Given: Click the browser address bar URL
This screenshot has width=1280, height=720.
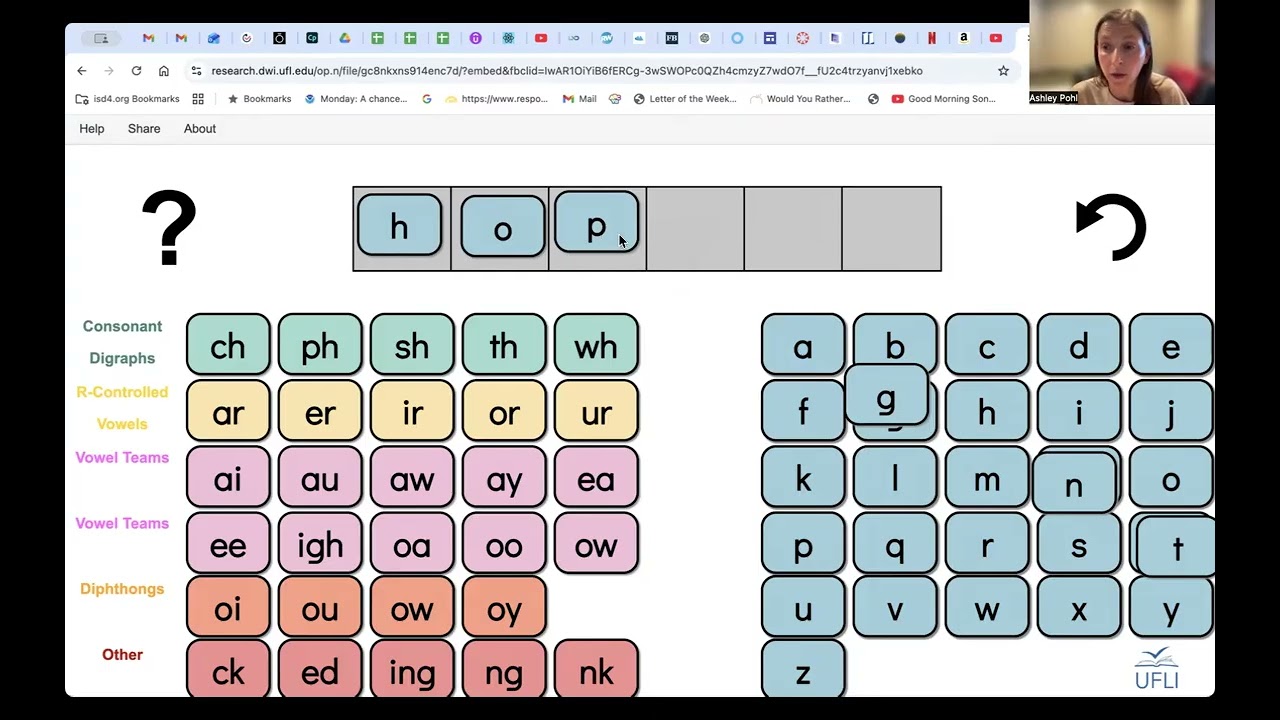Looking at the screenshot, I should click(567, 71).
